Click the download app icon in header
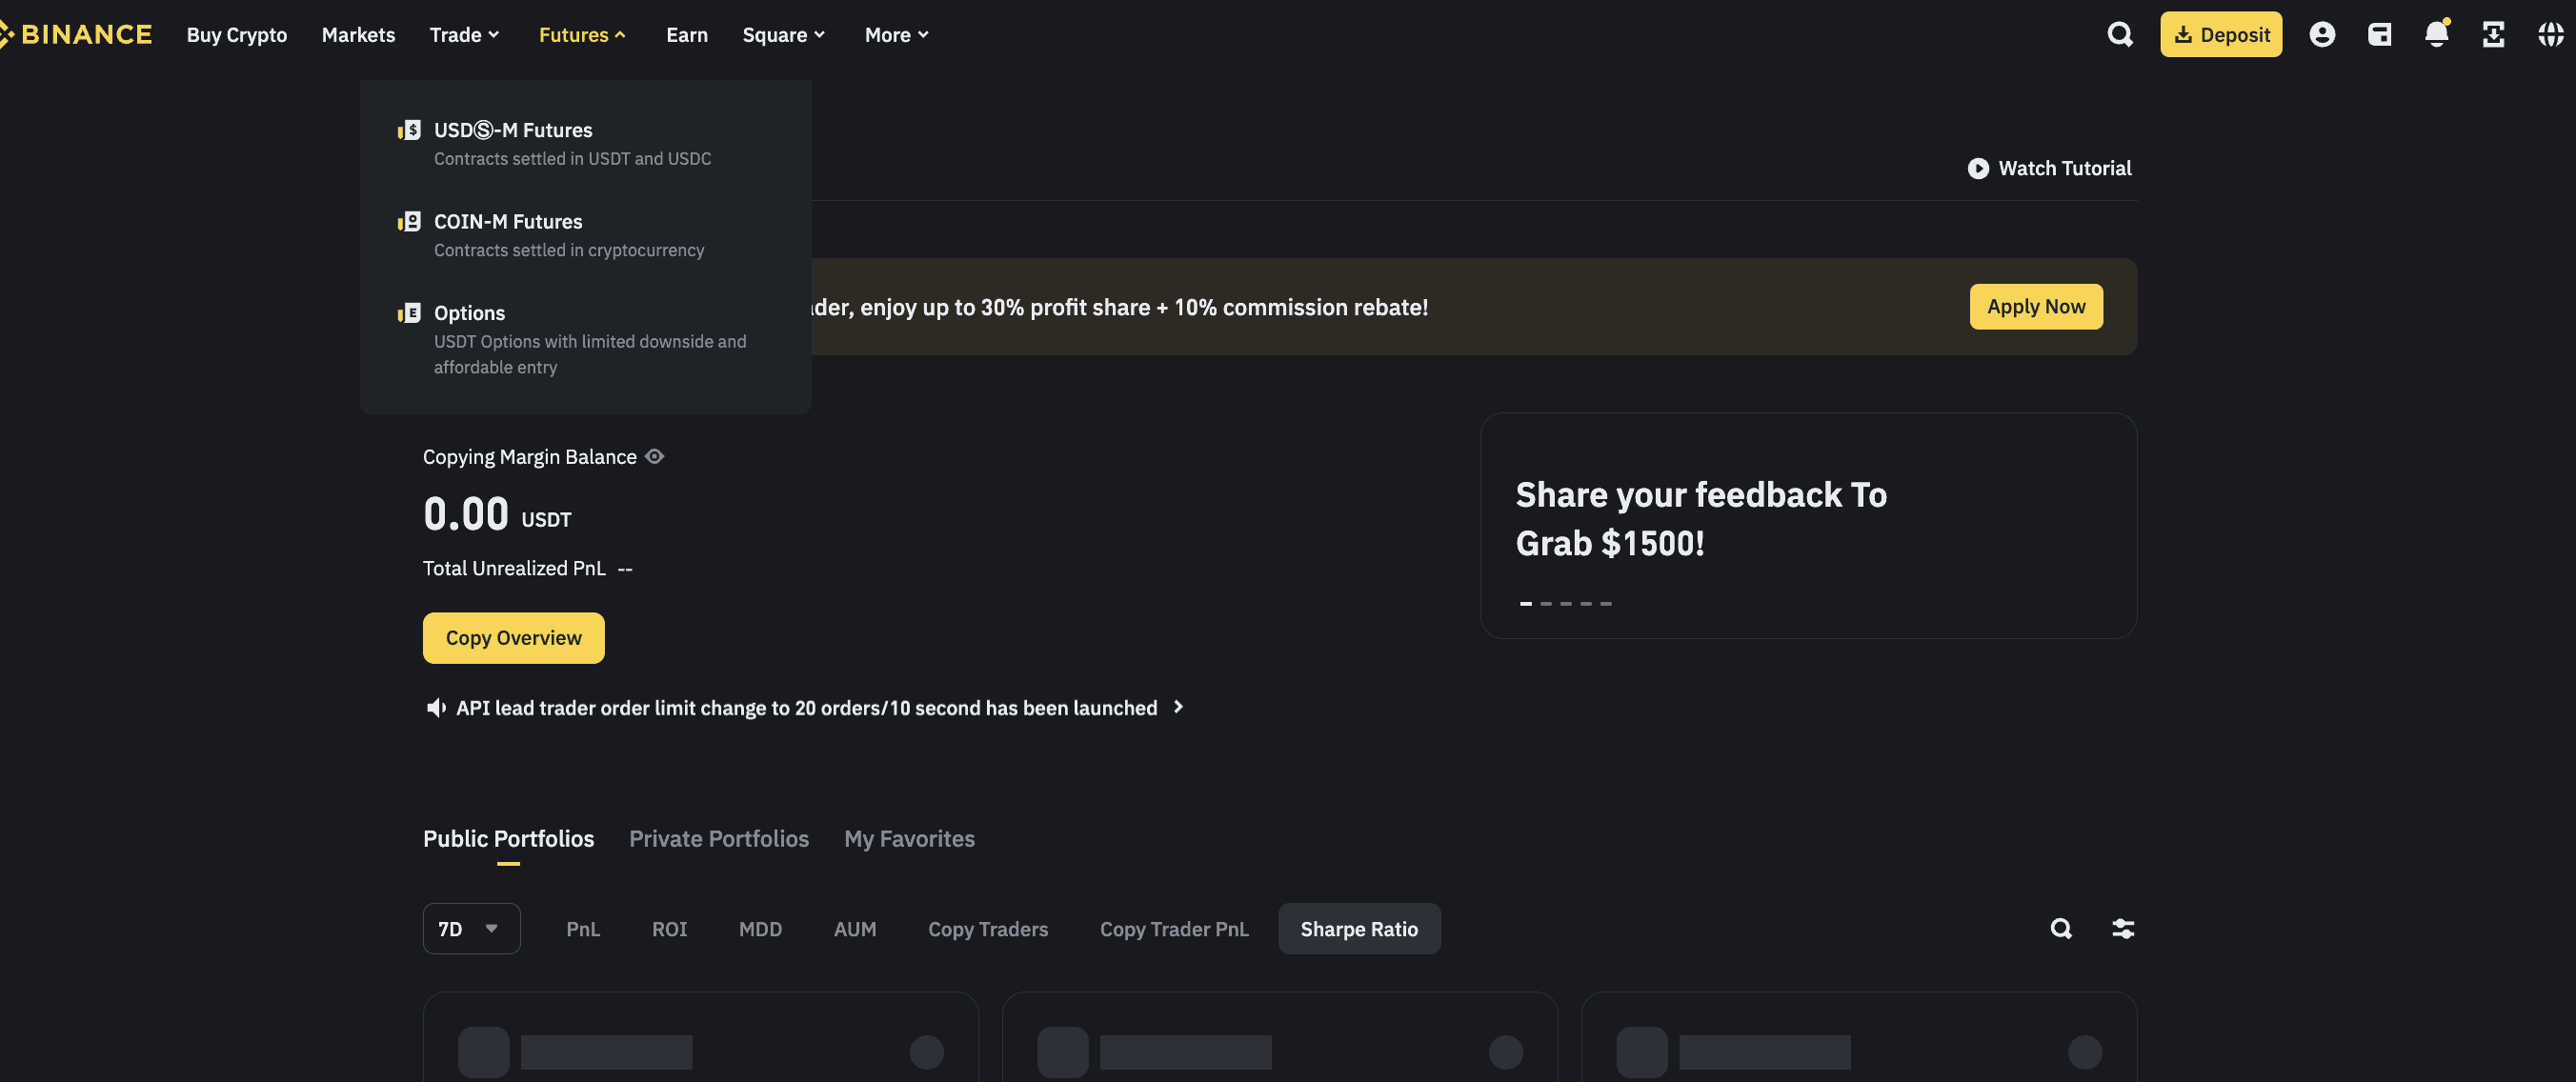Viewport: 2576px width, 1082px height. pyautogui.click(x=2493, y=35)
